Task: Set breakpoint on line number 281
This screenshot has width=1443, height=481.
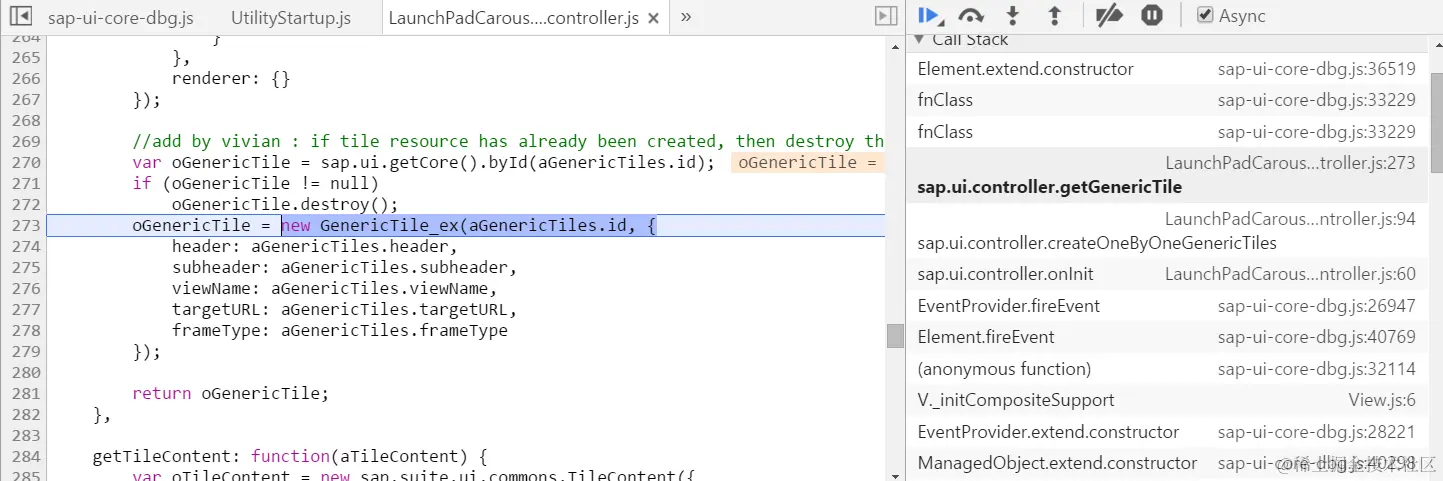Action: (26, 393)
